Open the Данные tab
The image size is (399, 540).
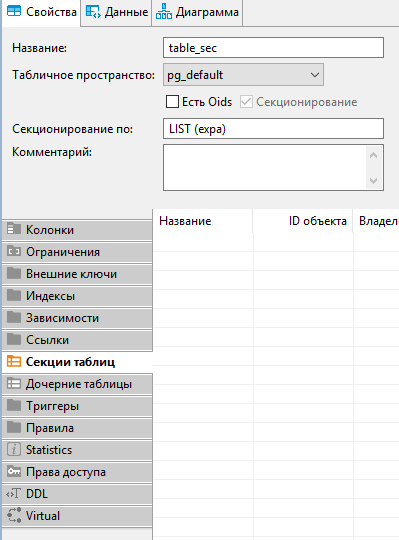(116, 12)
